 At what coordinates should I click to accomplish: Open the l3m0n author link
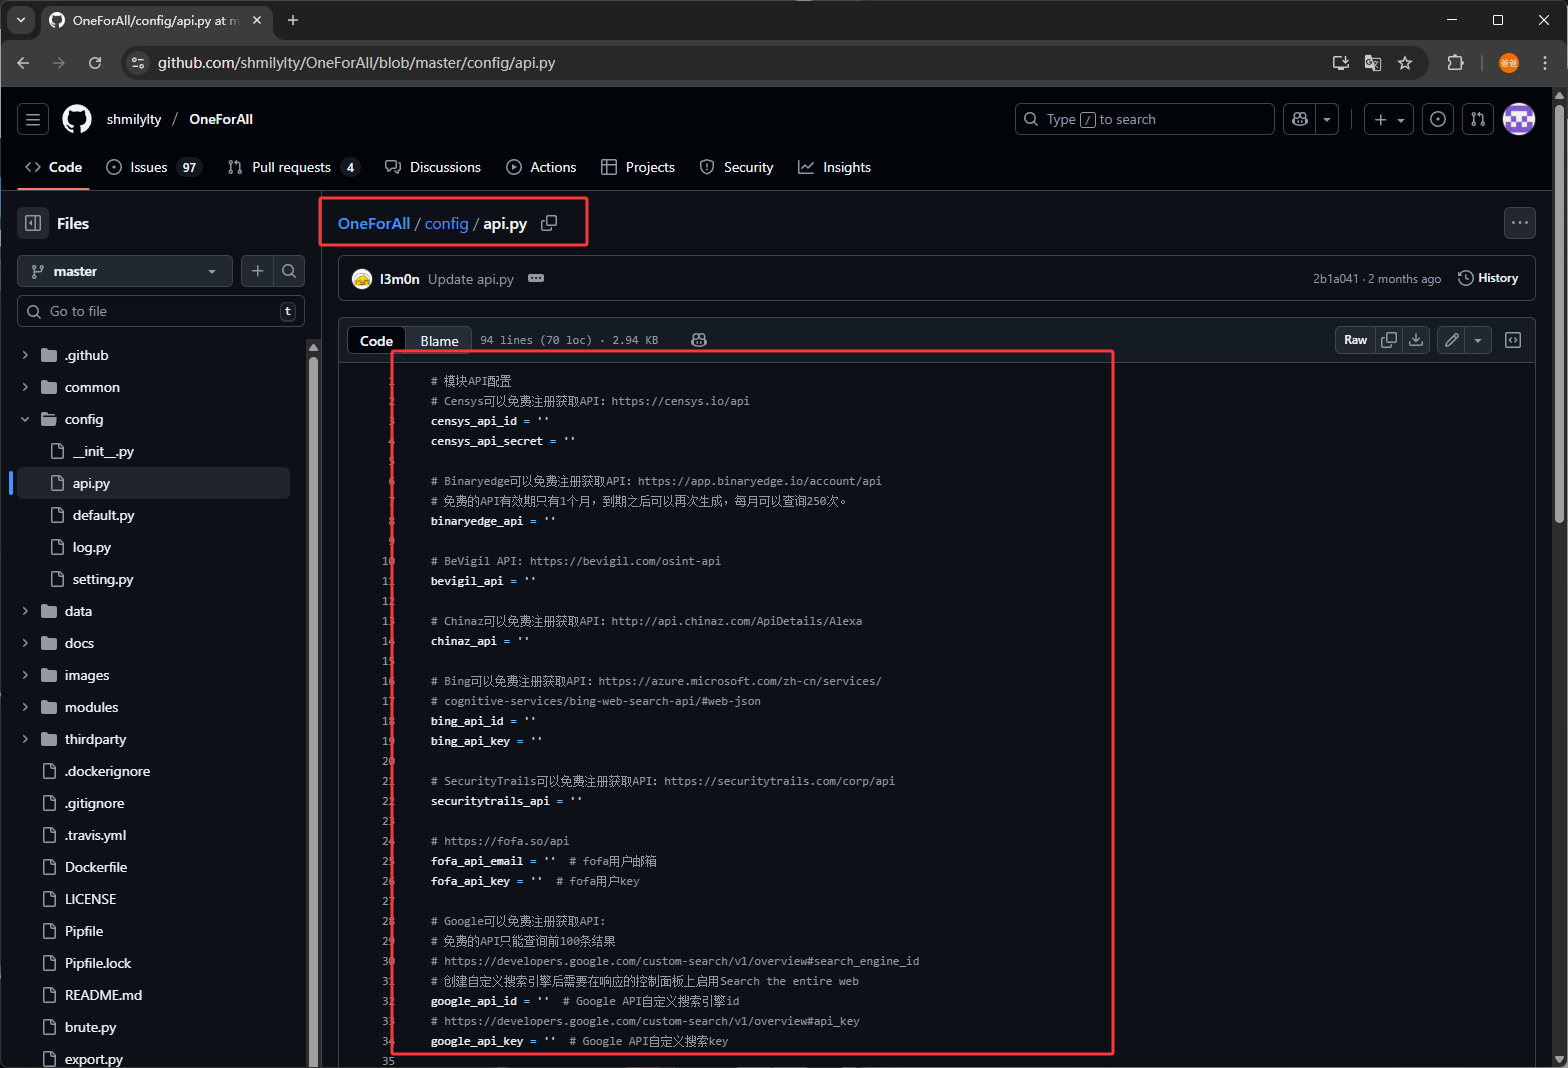[399, 279]
